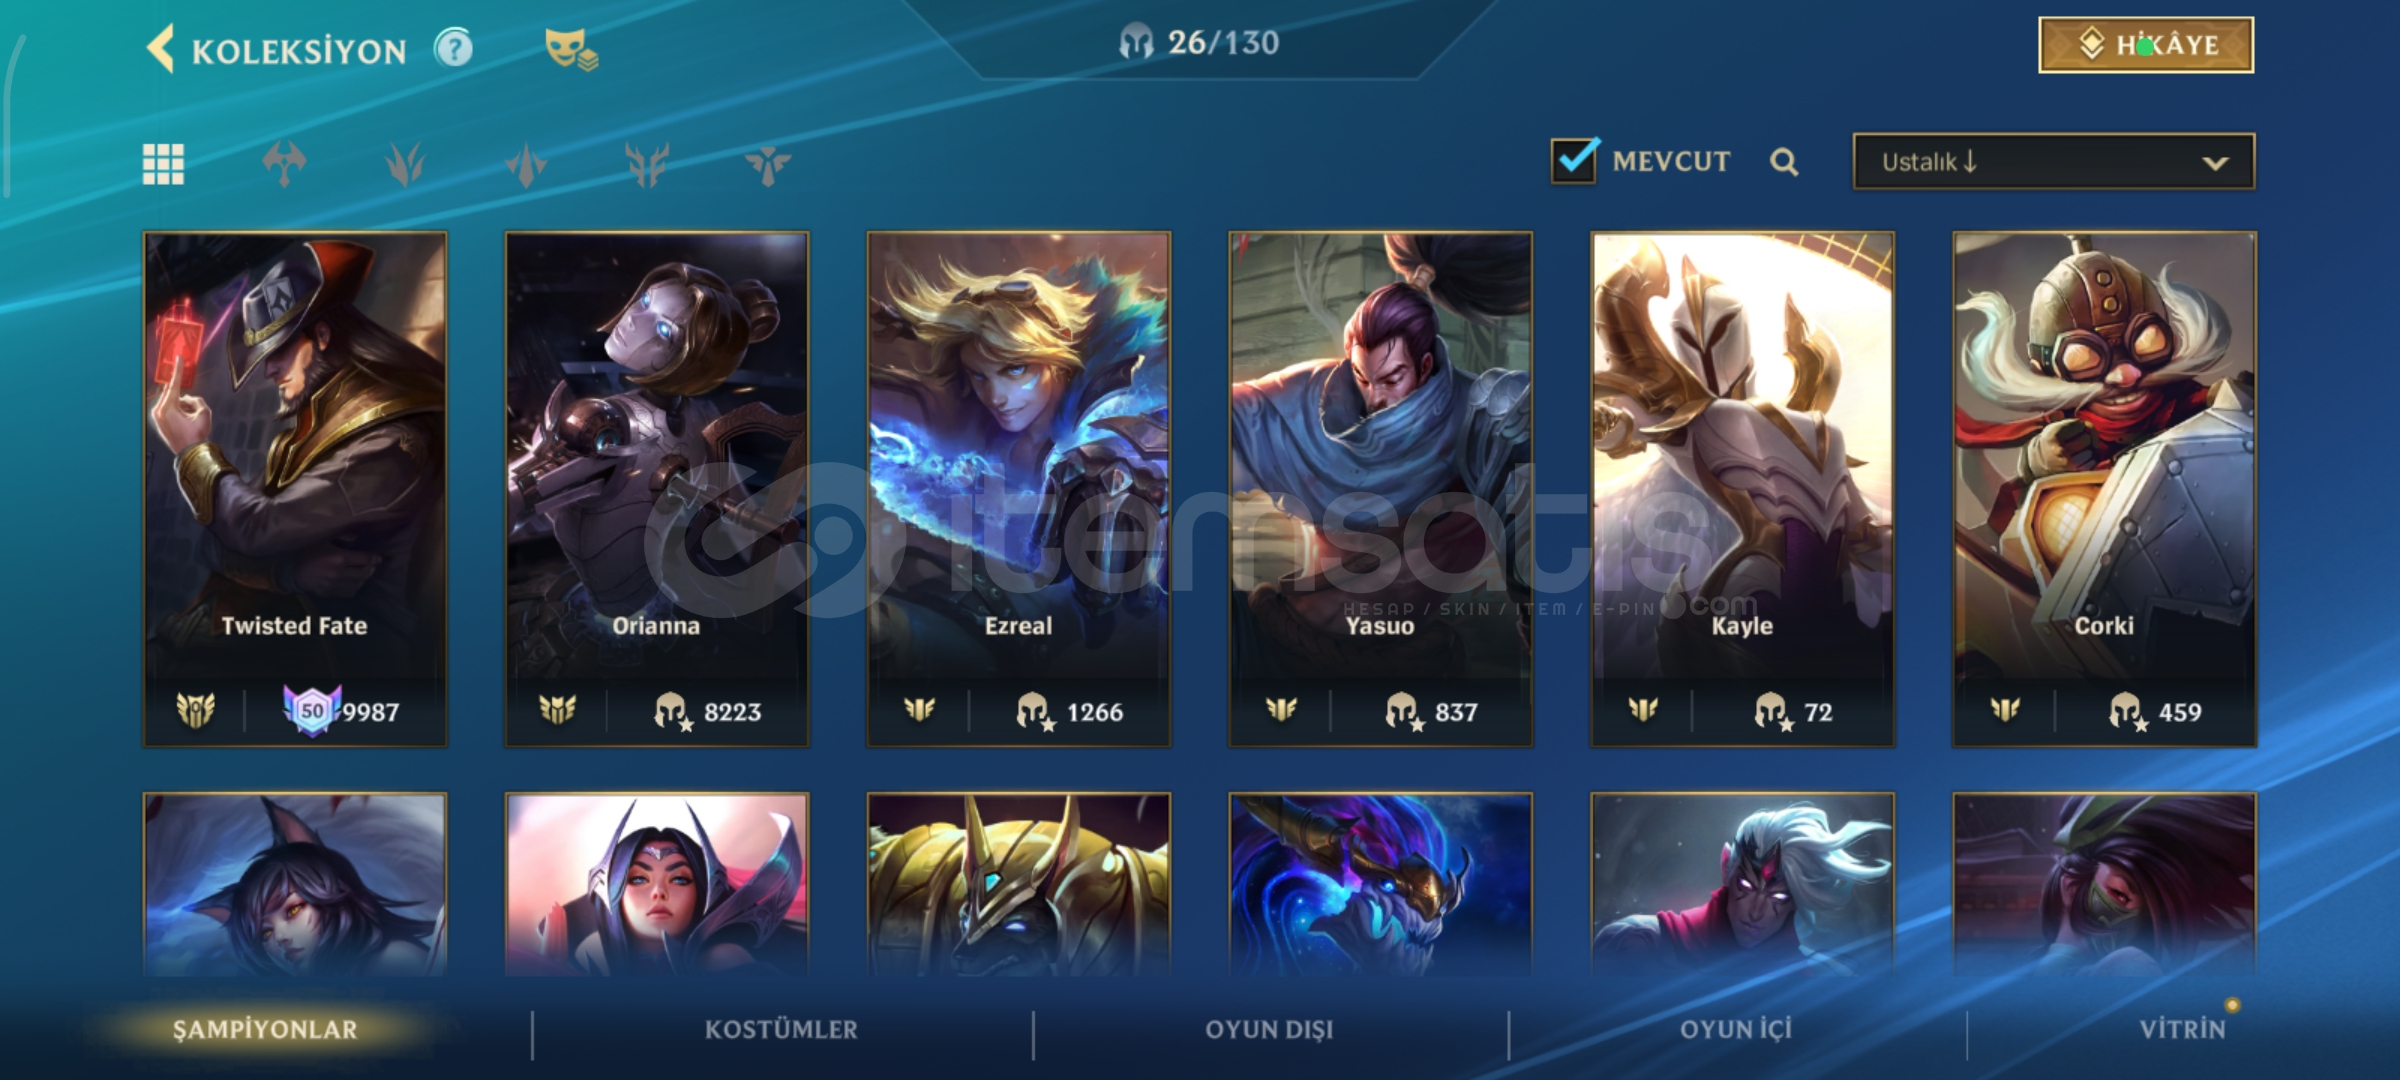
Task: Select the Twisted Fate champion card
Action: tap(295, 489)
